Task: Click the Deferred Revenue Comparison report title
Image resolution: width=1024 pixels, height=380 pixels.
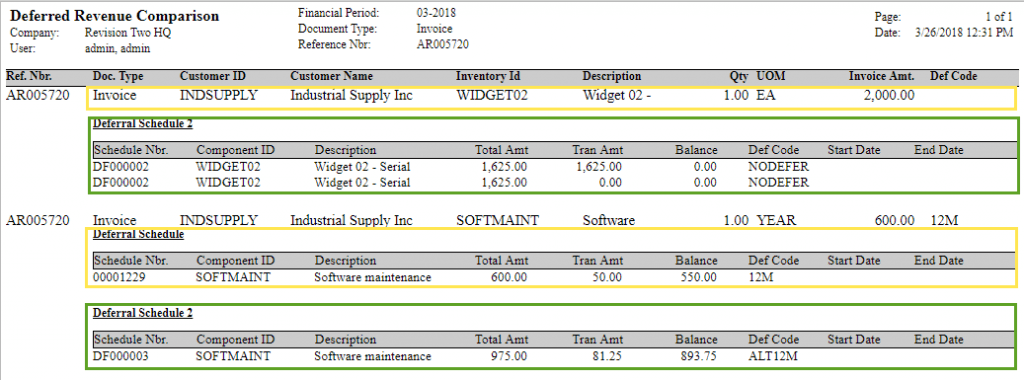Action: [114, 16]
